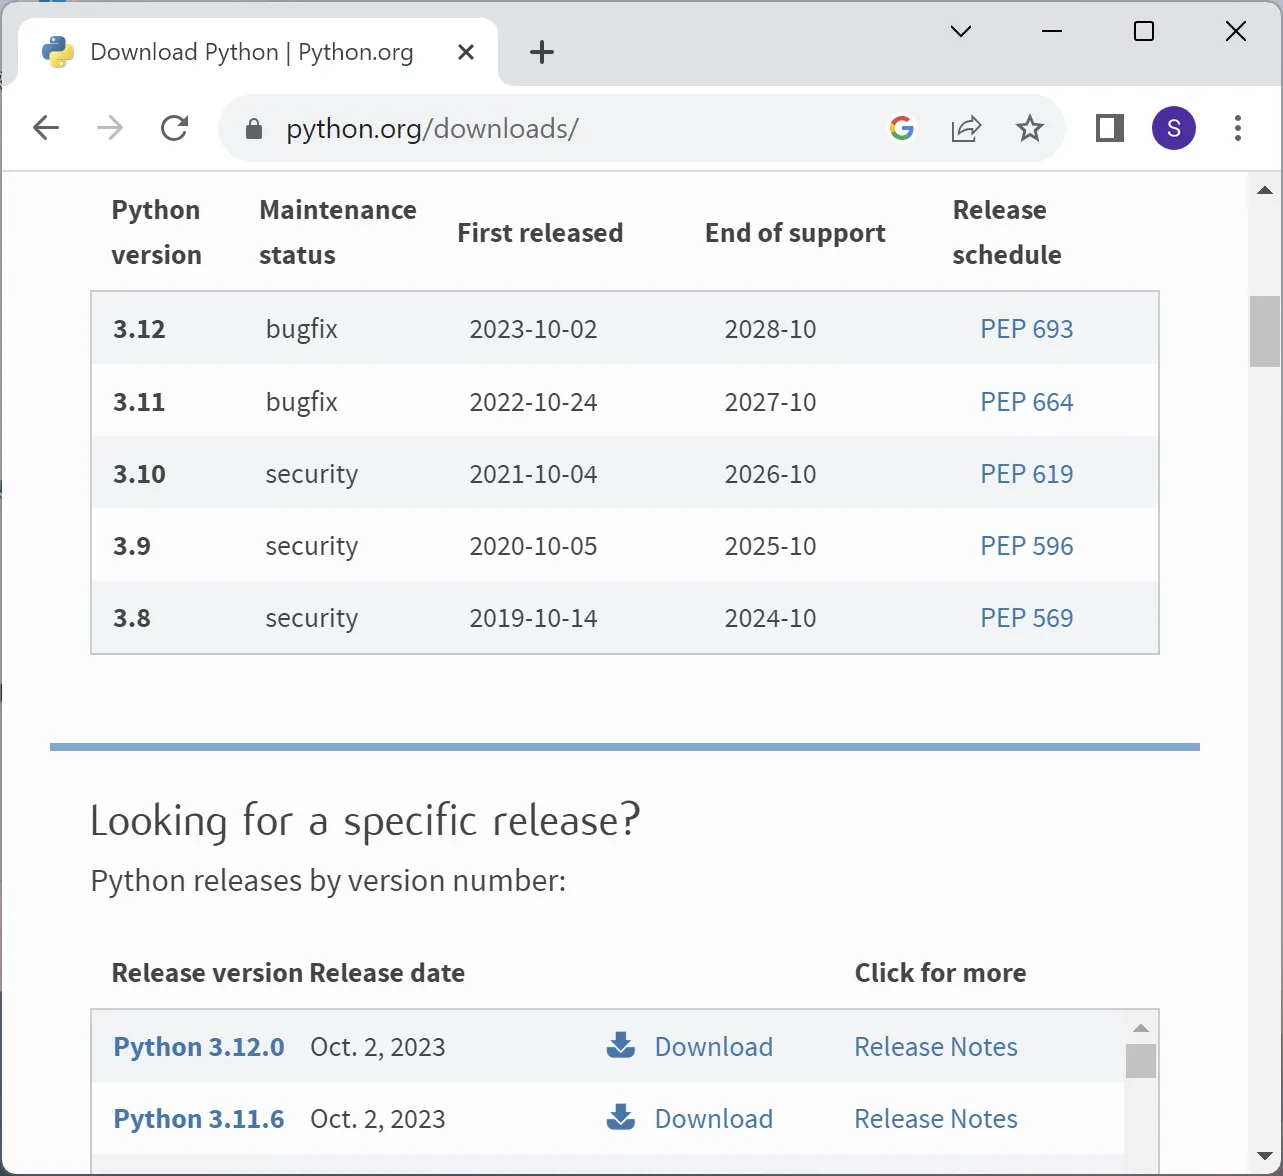Open the browser menu with three dots
This screenshot has width=1283, height=1176.
coord(1238,128)
